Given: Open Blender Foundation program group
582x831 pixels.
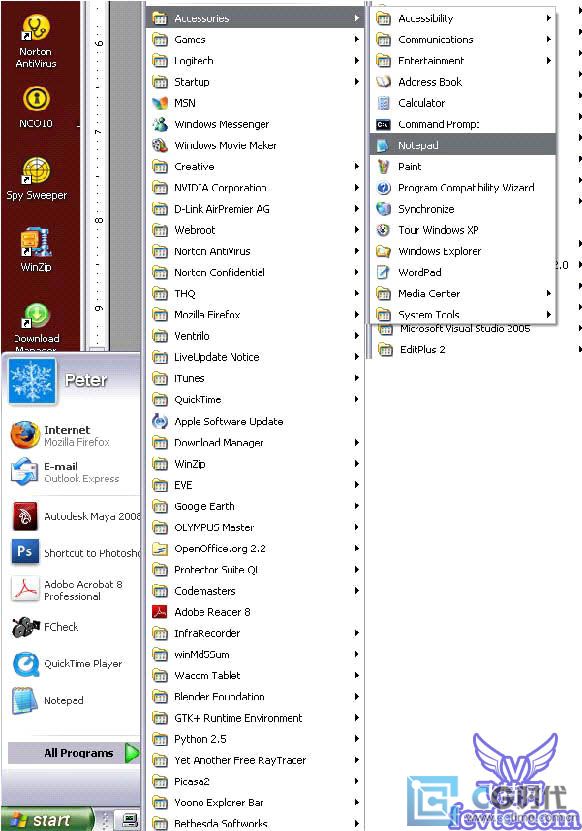Looking at the screenshot, I should coord(255,696).
